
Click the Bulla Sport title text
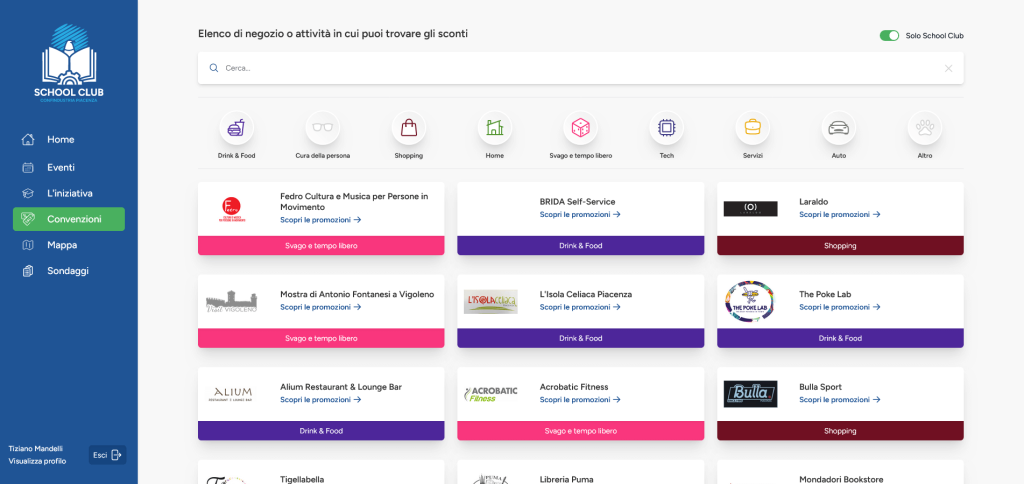tap(820, 387)
